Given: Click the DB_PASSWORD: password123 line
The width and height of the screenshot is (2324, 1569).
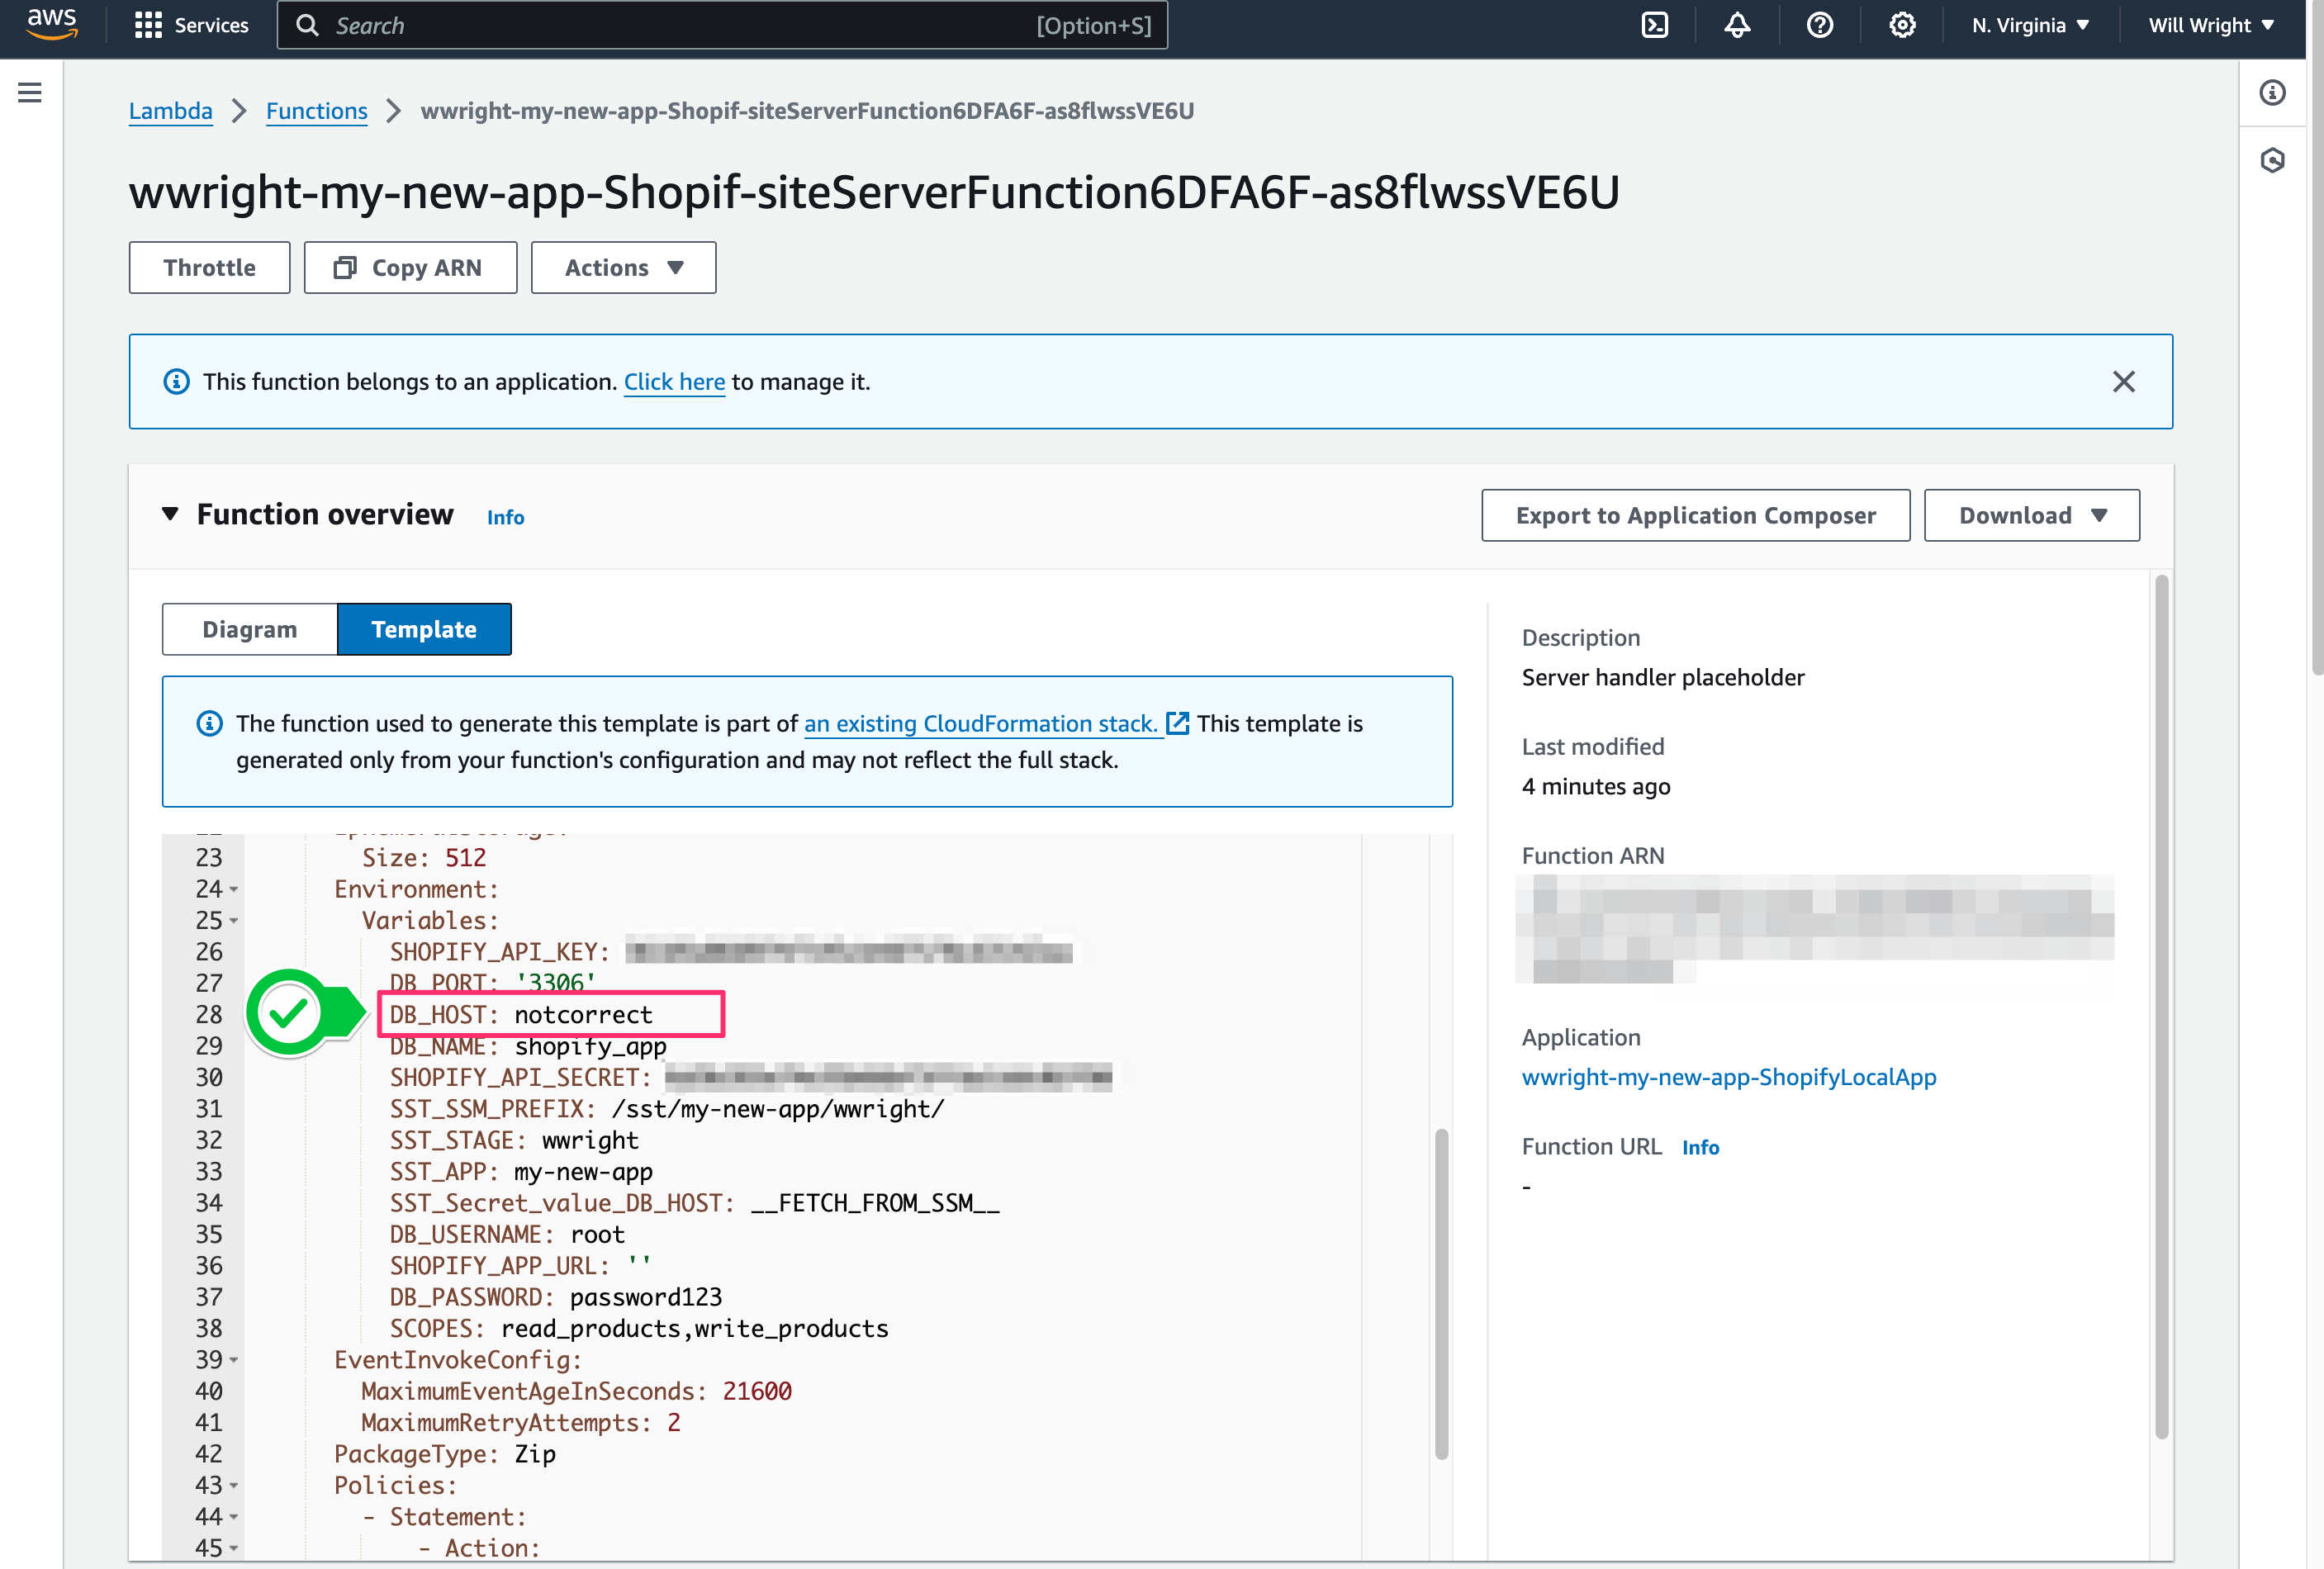Looking at the screenshot, I should tap(555, 1297).
